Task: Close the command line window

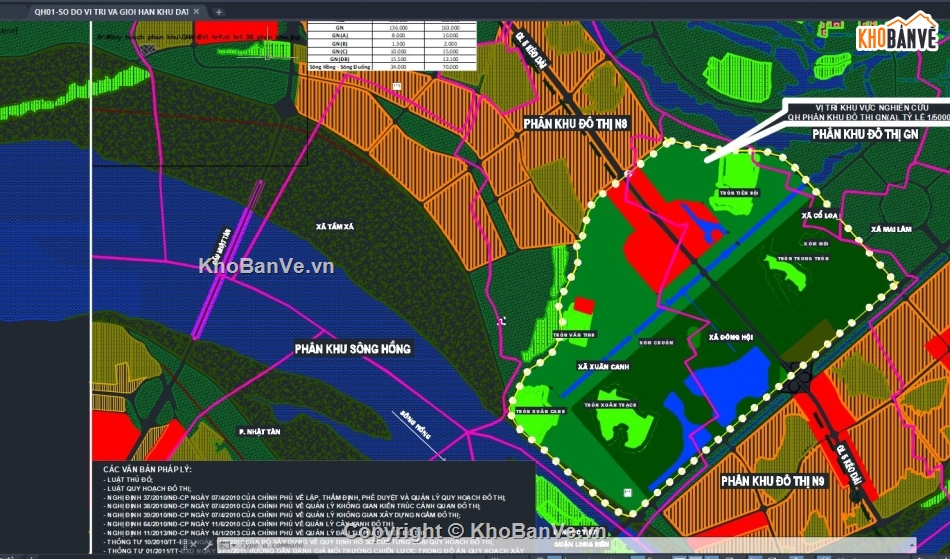Action: pyautogui.click(x=193, y=545)
